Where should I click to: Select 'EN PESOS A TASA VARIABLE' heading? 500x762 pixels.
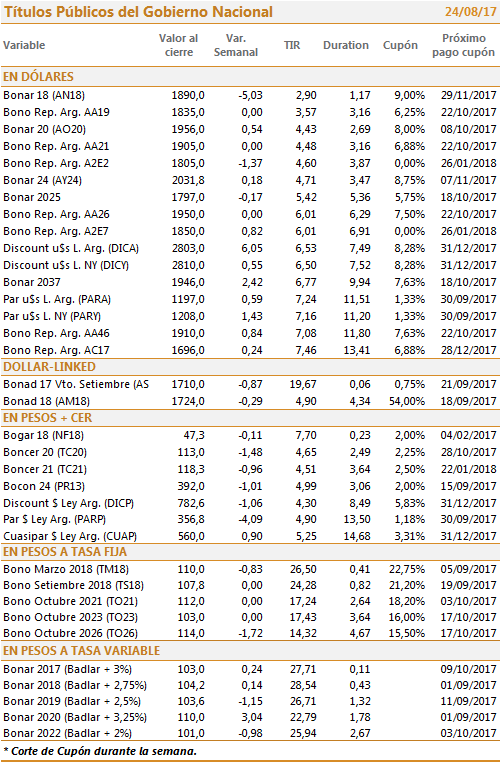[x=82, y=651]
